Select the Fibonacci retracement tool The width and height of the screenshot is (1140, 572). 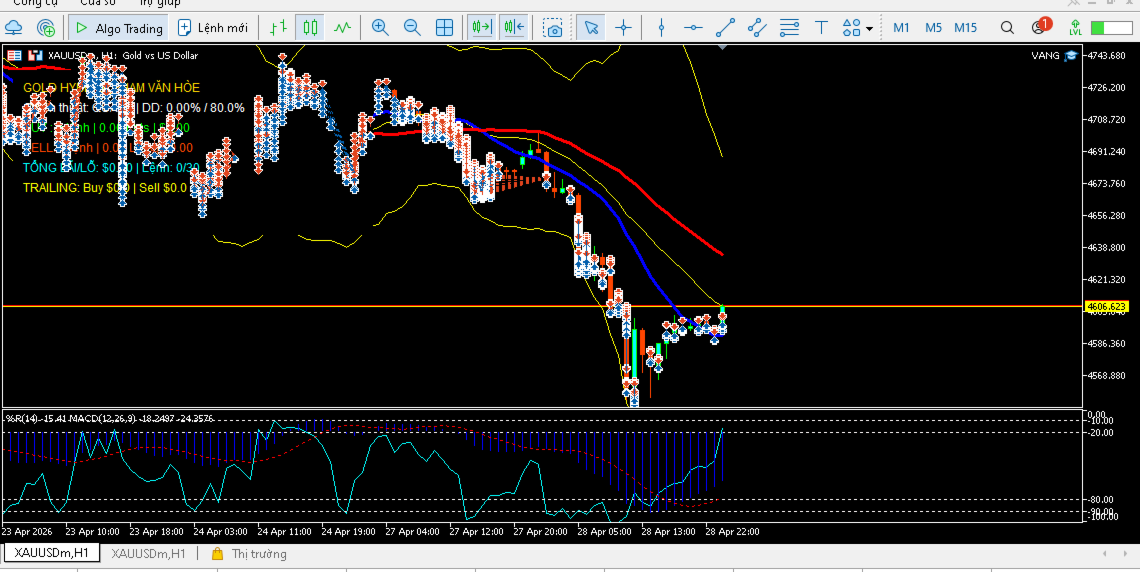[789, 28]
